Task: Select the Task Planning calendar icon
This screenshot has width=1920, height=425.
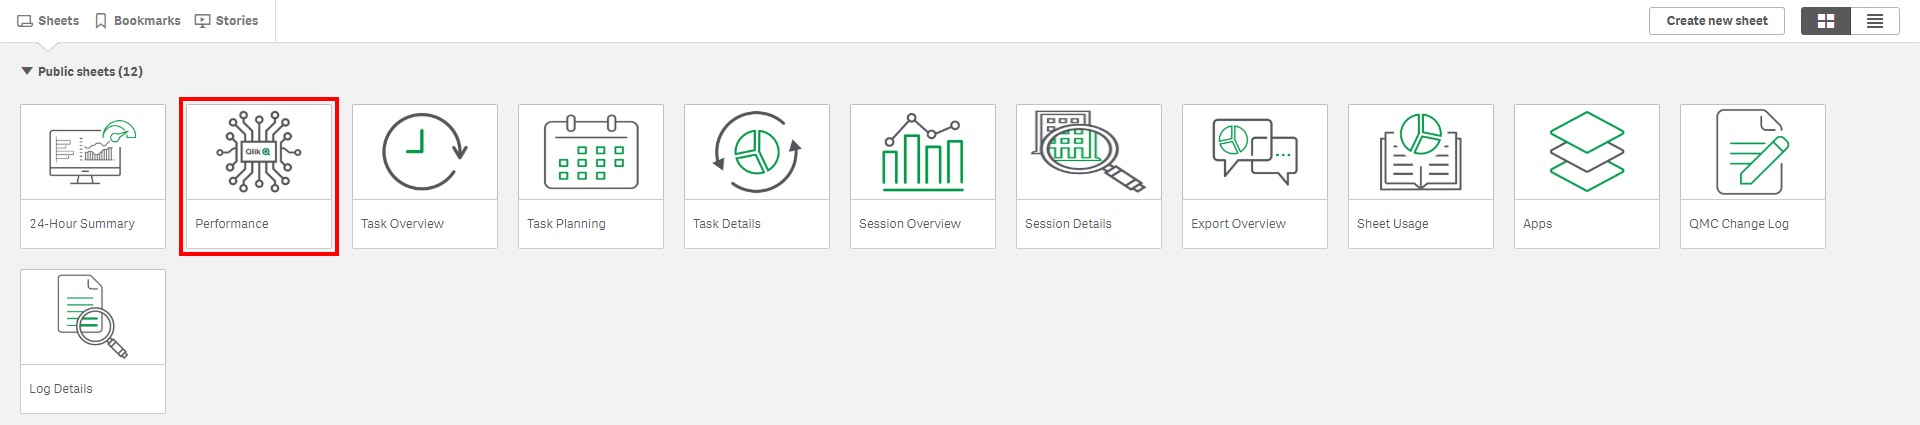Action: 591,152
